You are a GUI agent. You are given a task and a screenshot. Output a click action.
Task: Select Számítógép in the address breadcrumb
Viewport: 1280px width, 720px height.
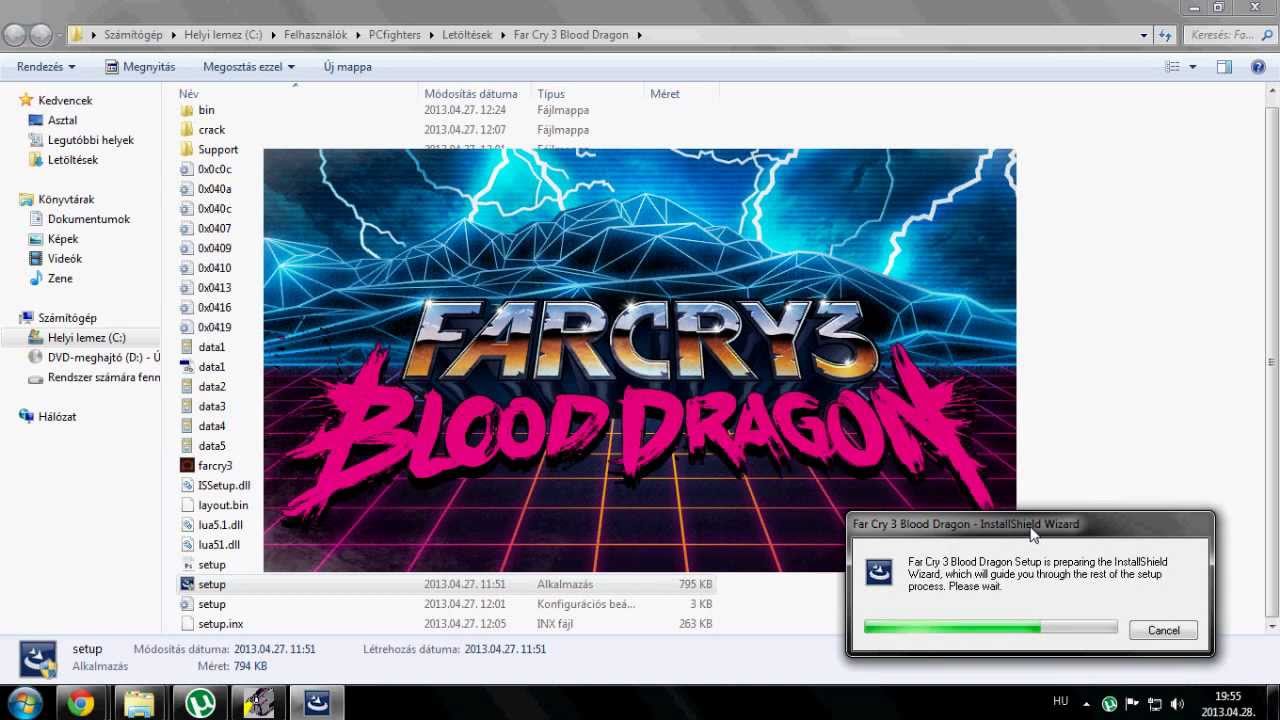tap(133, 35)
